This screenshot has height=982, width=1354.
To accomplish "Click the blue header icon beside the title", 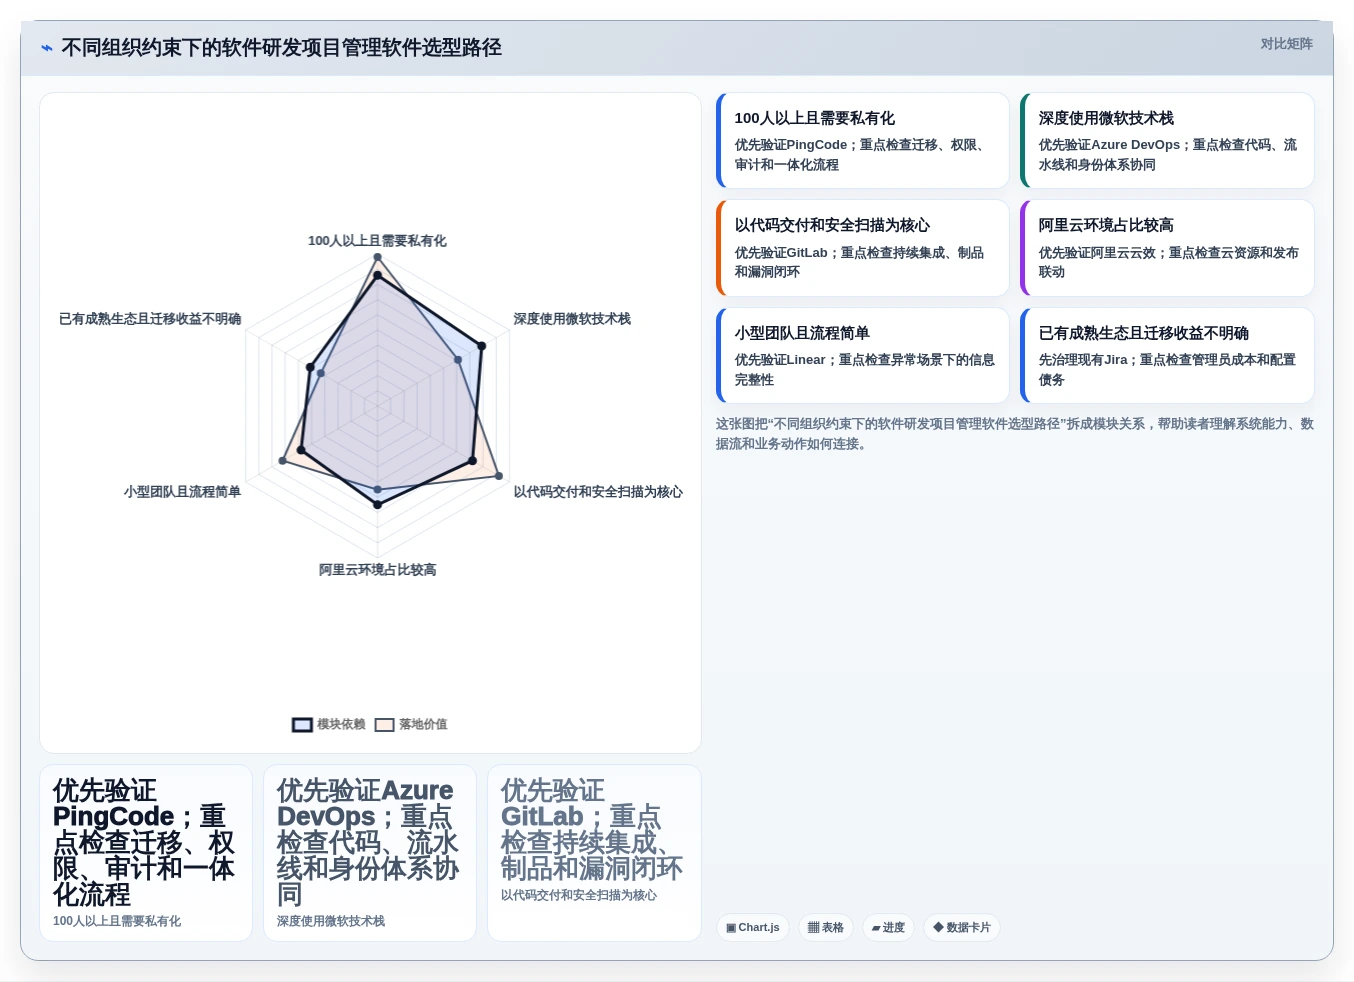I will [x=46, y=48].
